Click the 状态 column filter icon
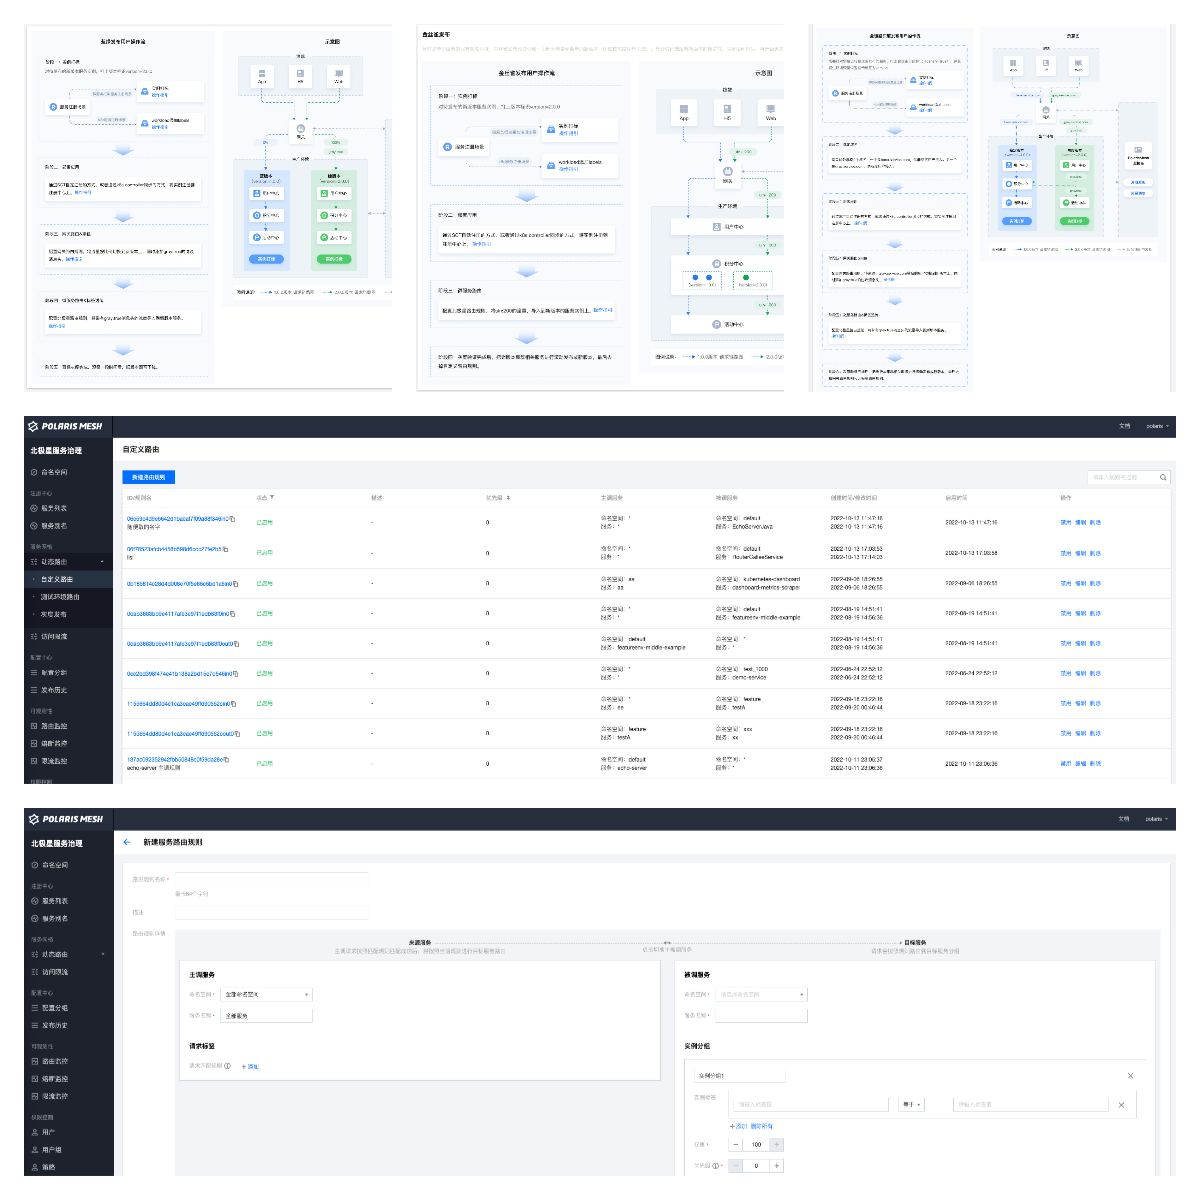Image resolution: width=1200 pixels, height=1200 pixels. [x=271, y=497]
